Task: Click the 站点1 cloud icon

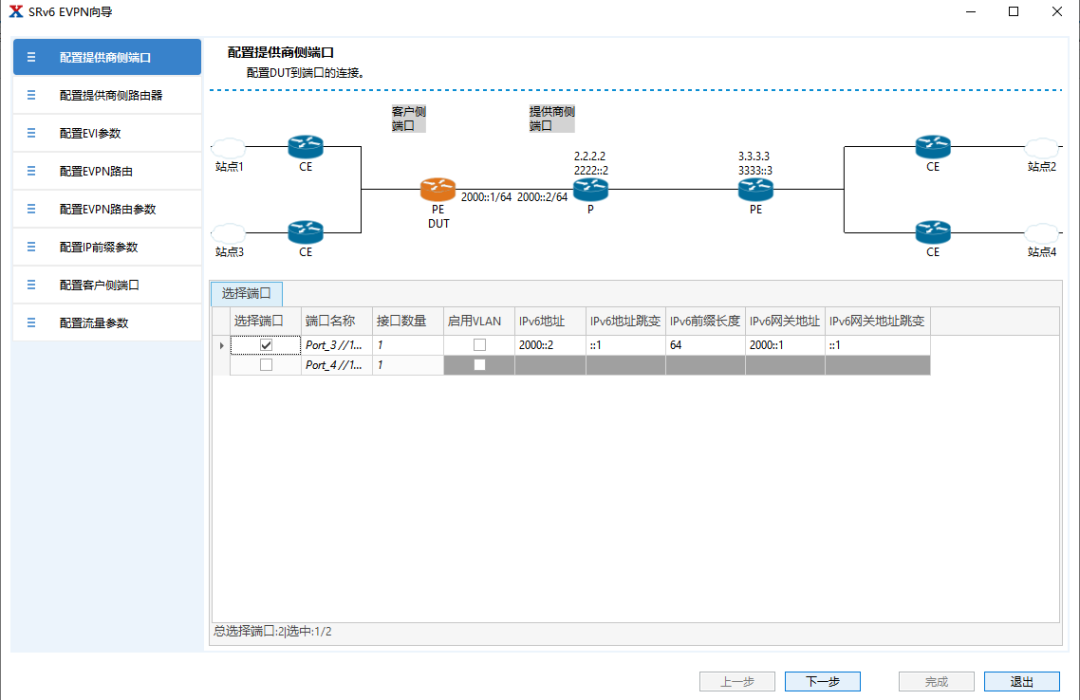Action: coord(229,147)
